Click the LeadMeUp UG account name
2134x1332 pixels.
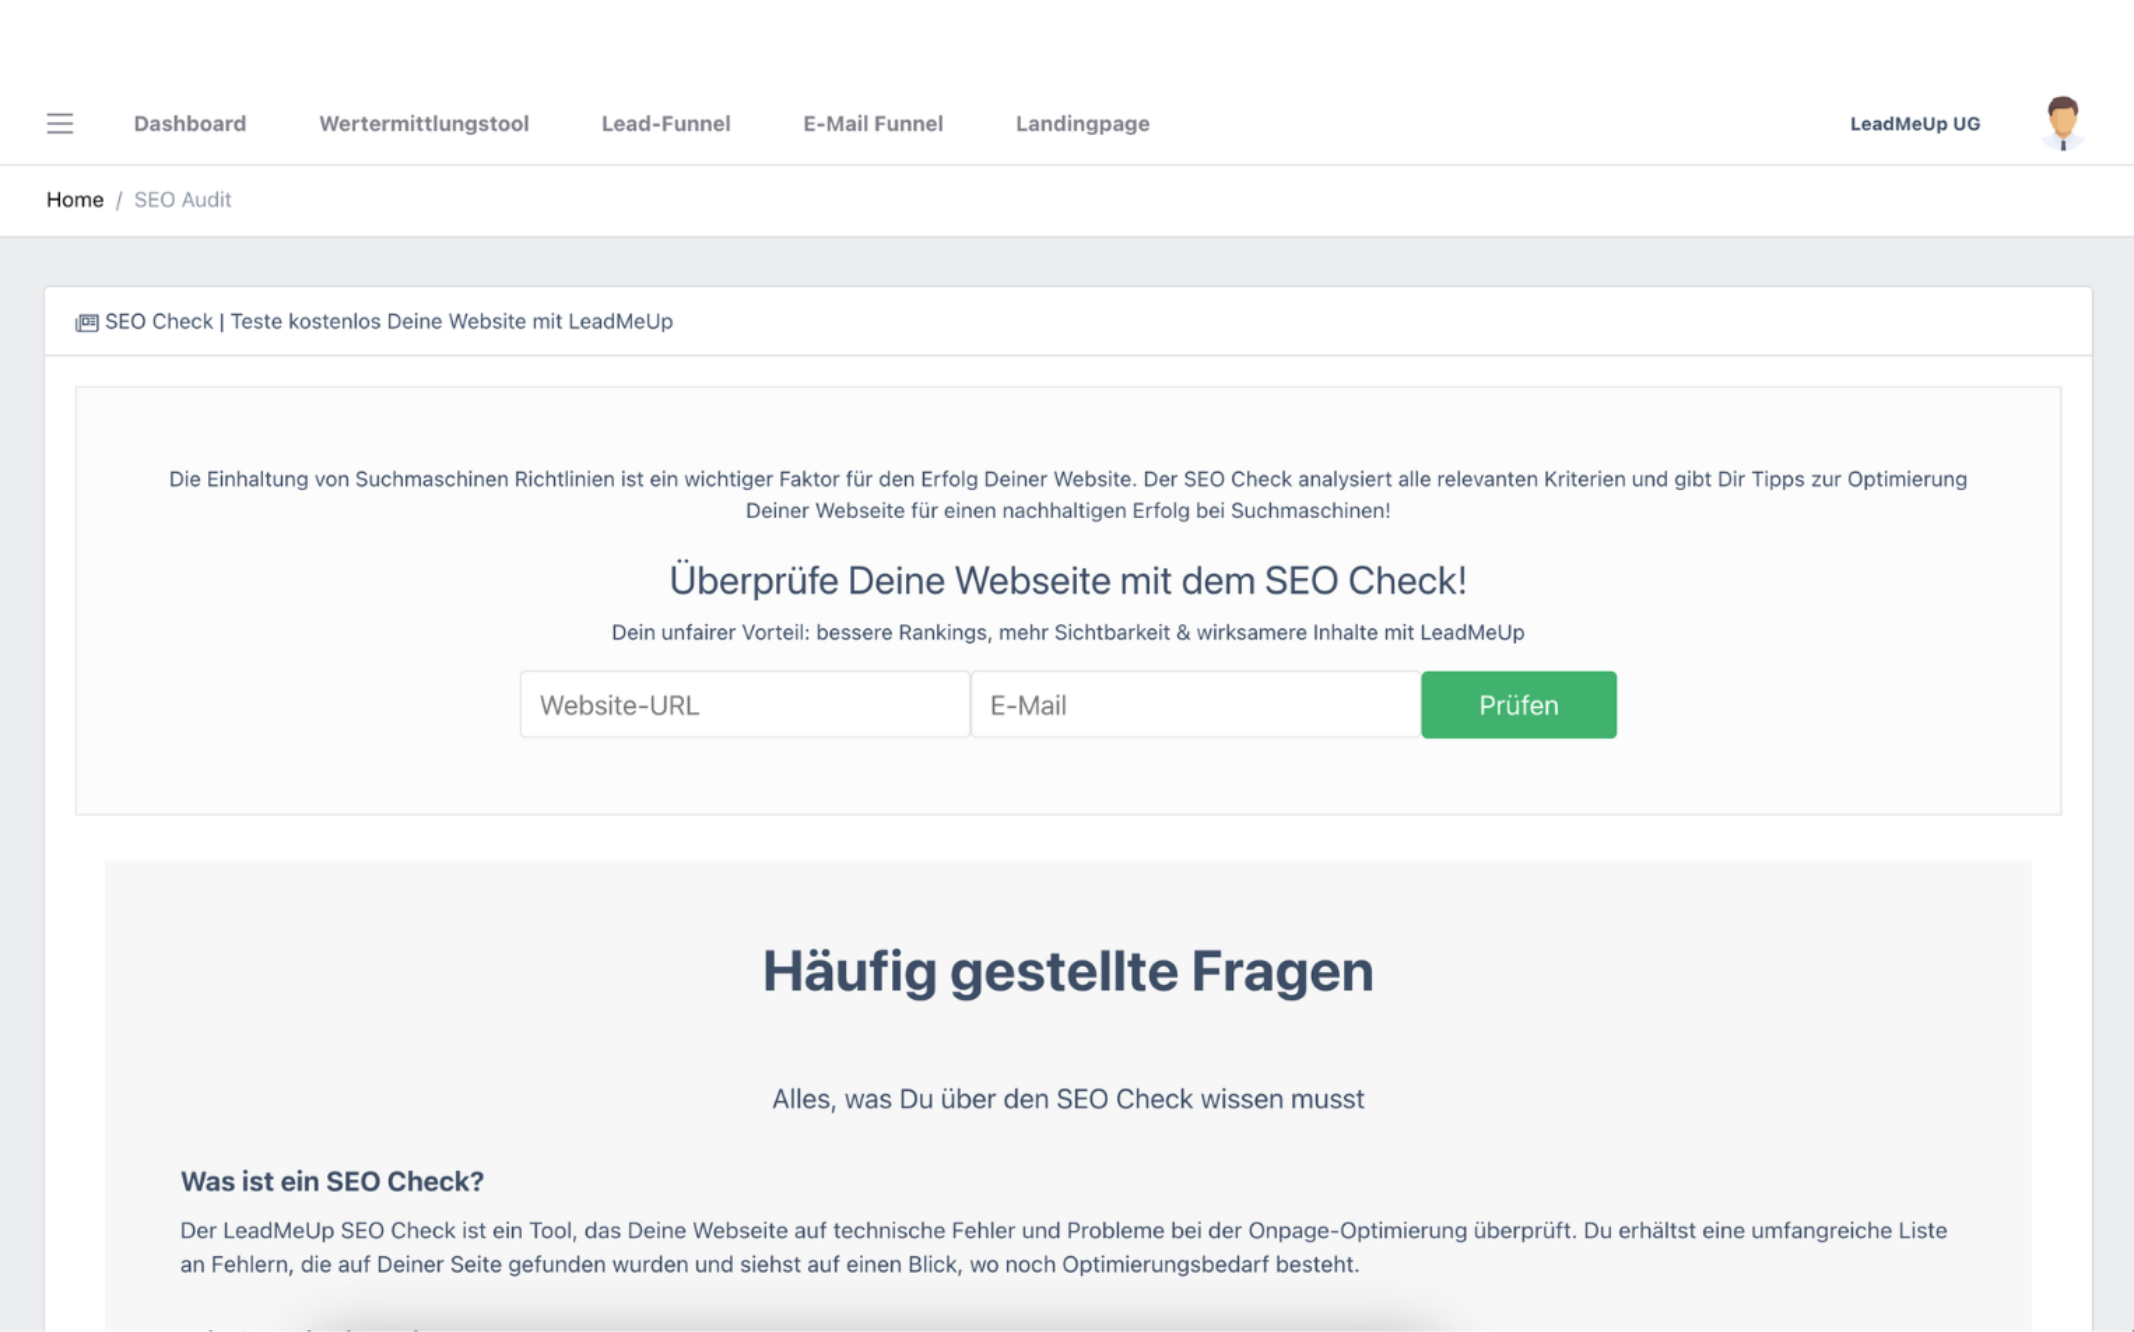point(1915,124)
